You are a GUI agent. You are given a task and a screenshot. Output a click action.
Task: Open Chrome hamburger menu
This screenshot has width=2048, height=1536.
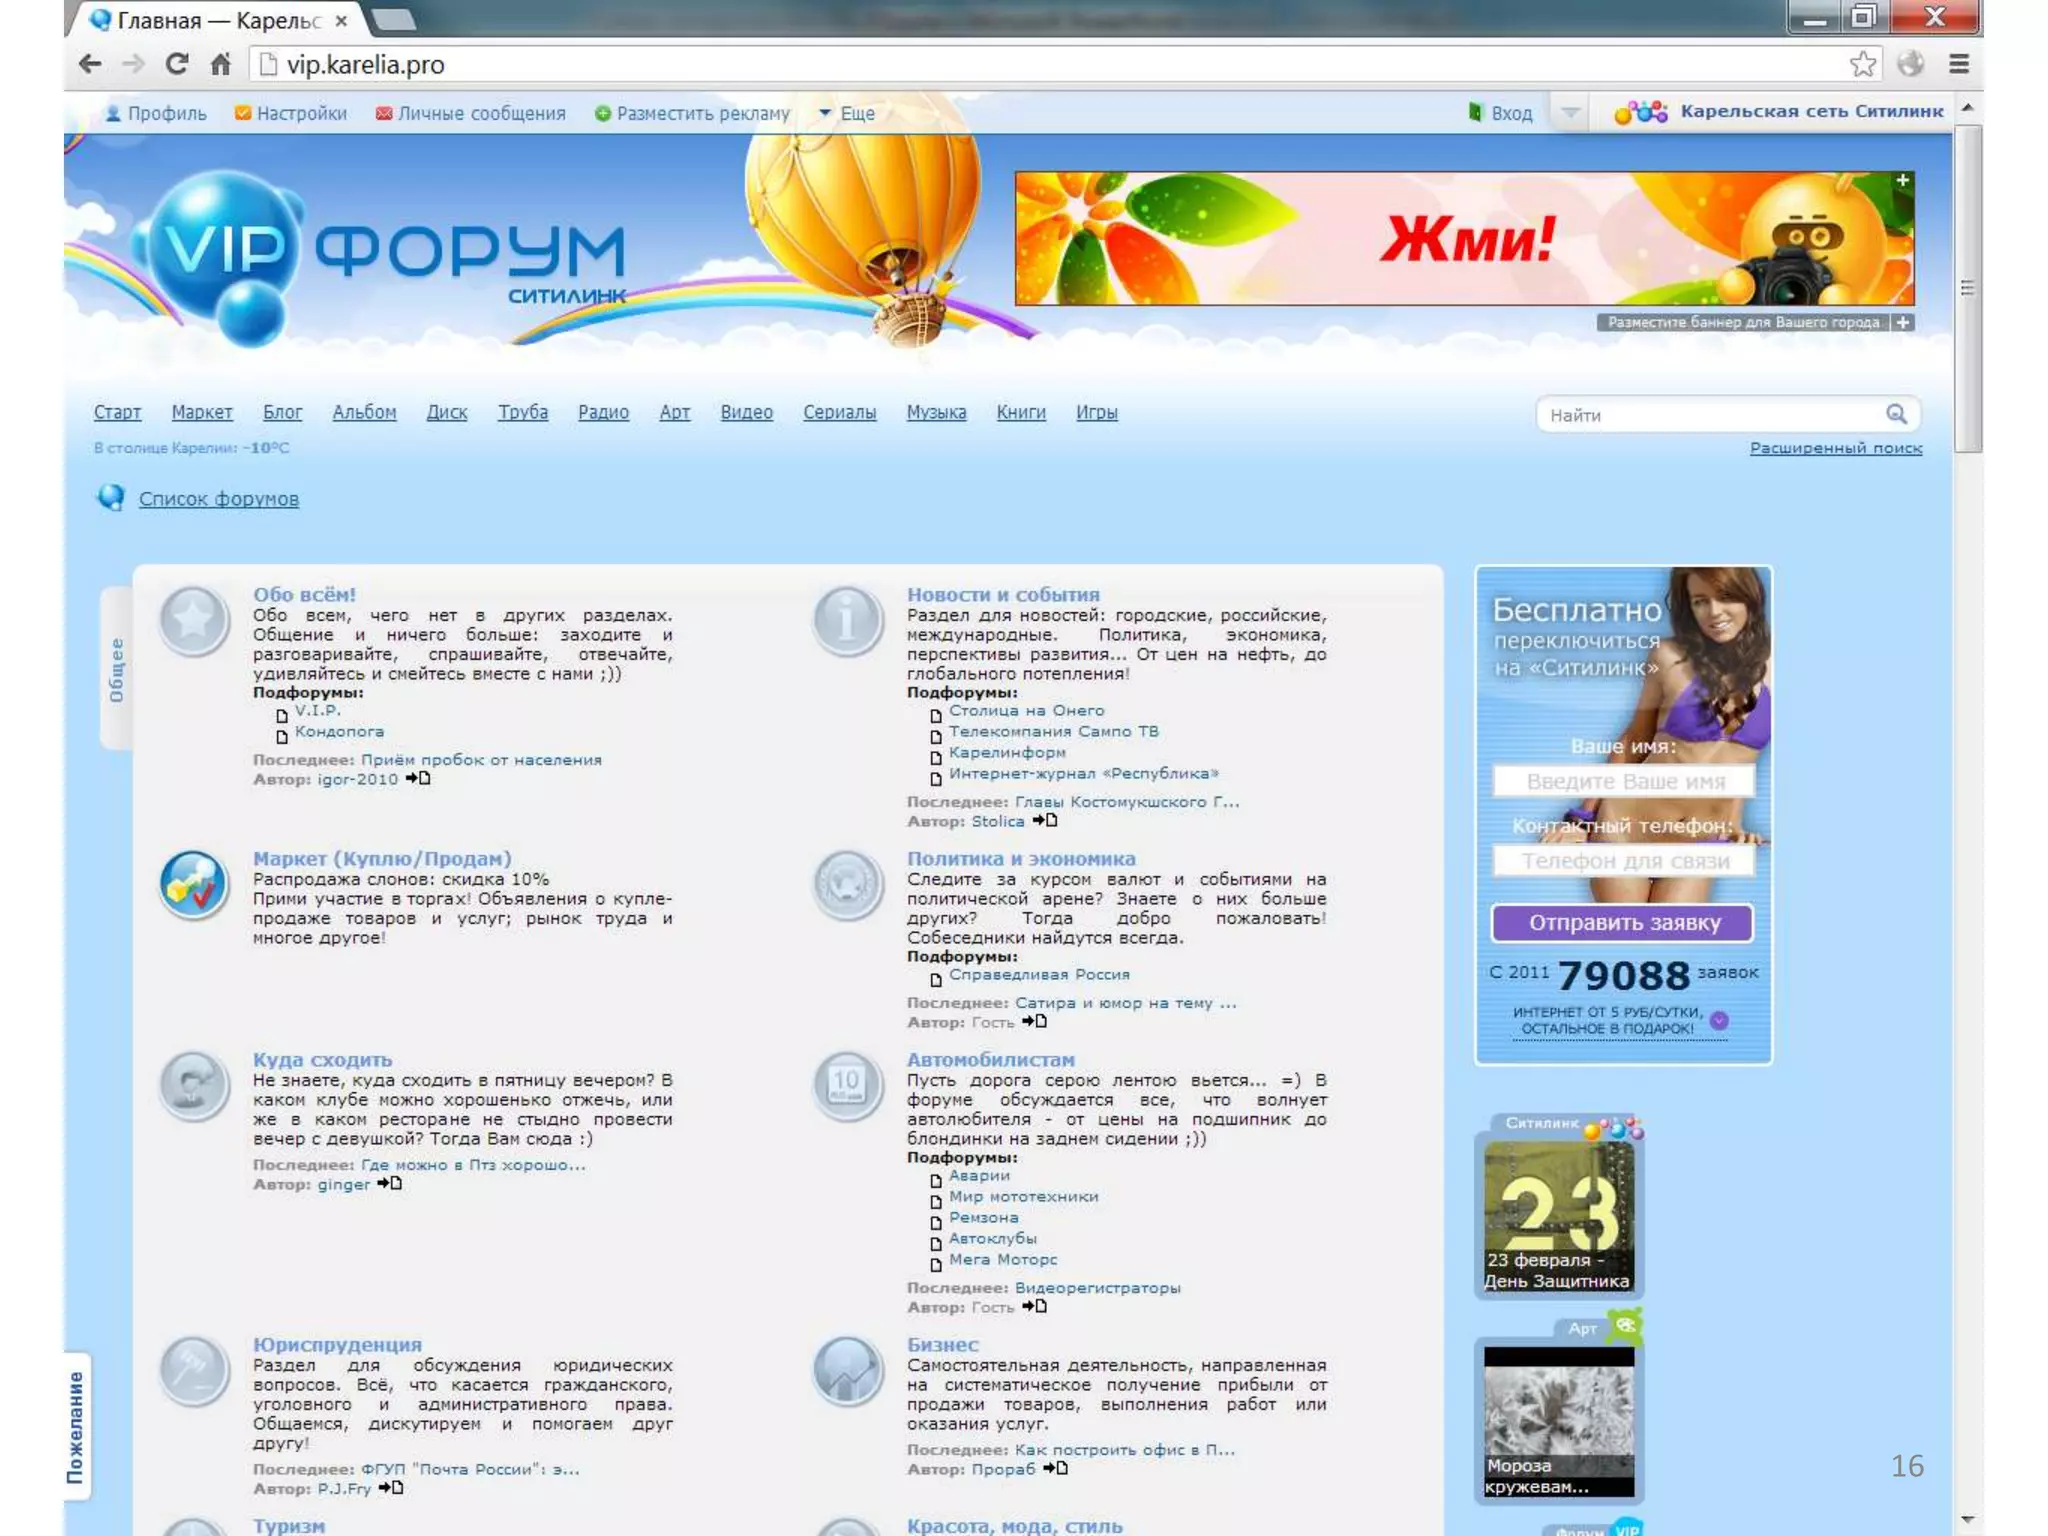point(1959,64)
